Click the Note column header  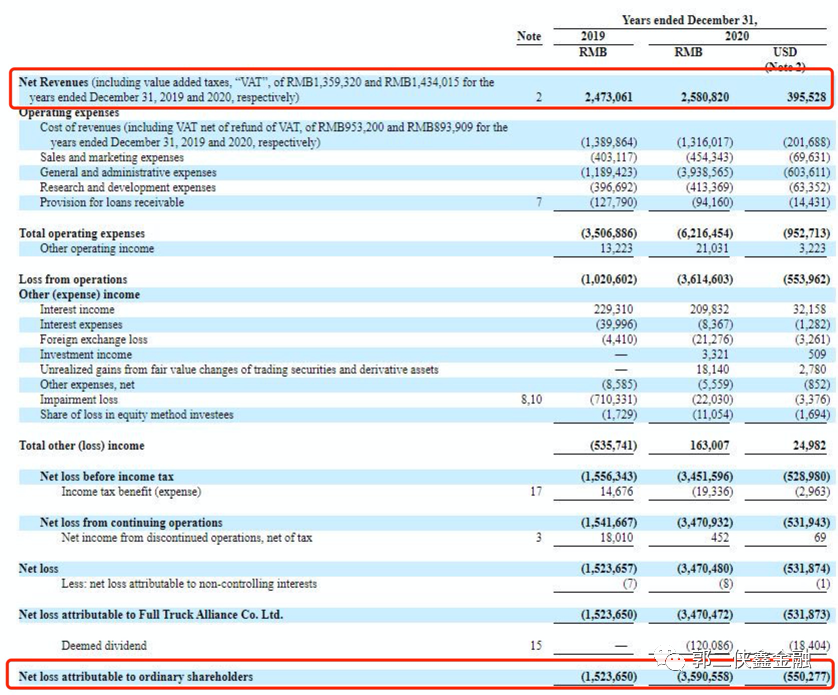pyautogui.click(x=529, y=36)
